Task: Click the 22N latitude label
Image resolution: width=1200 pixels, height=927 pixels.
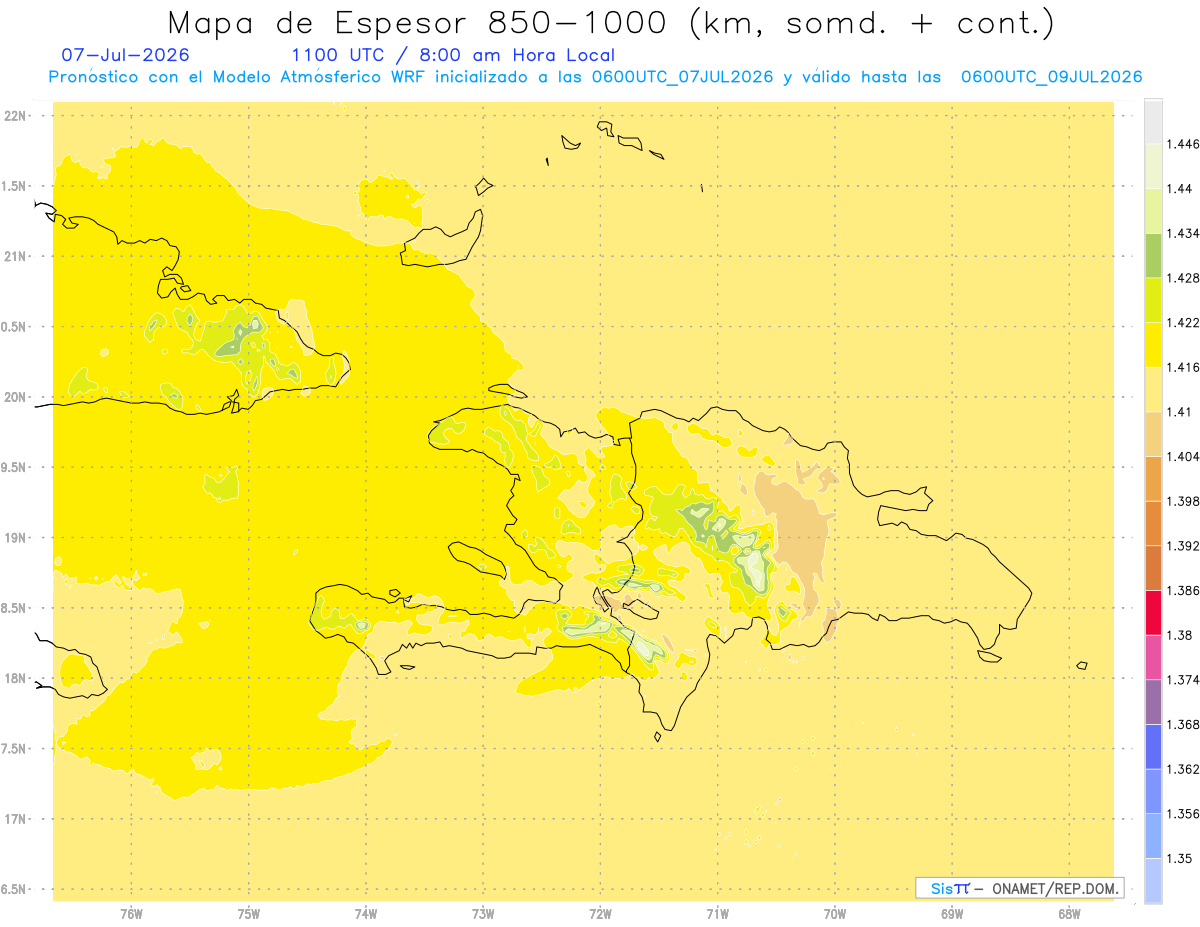Action: click(16, 116)
